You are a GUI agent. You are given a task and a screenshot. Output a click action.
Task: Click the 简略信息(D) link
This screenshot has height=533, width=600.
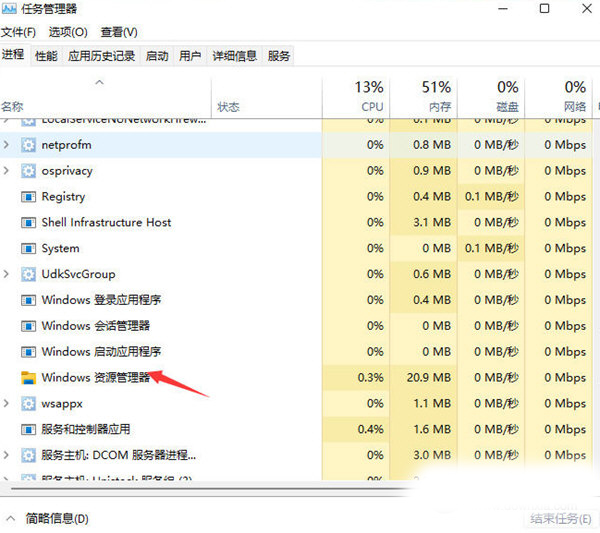pyautogui.click(x=57, y=519)
